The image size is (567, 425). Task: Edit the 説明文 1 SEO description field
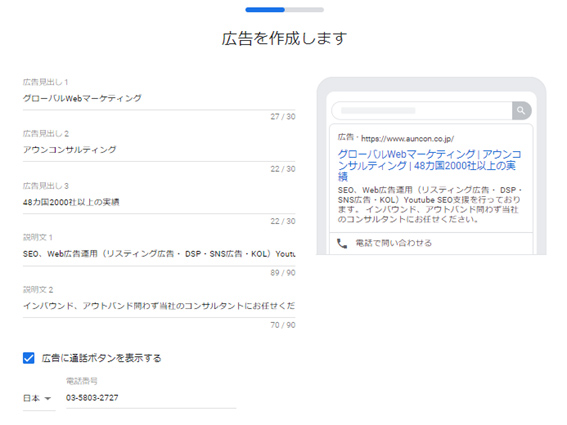(159, 254)
